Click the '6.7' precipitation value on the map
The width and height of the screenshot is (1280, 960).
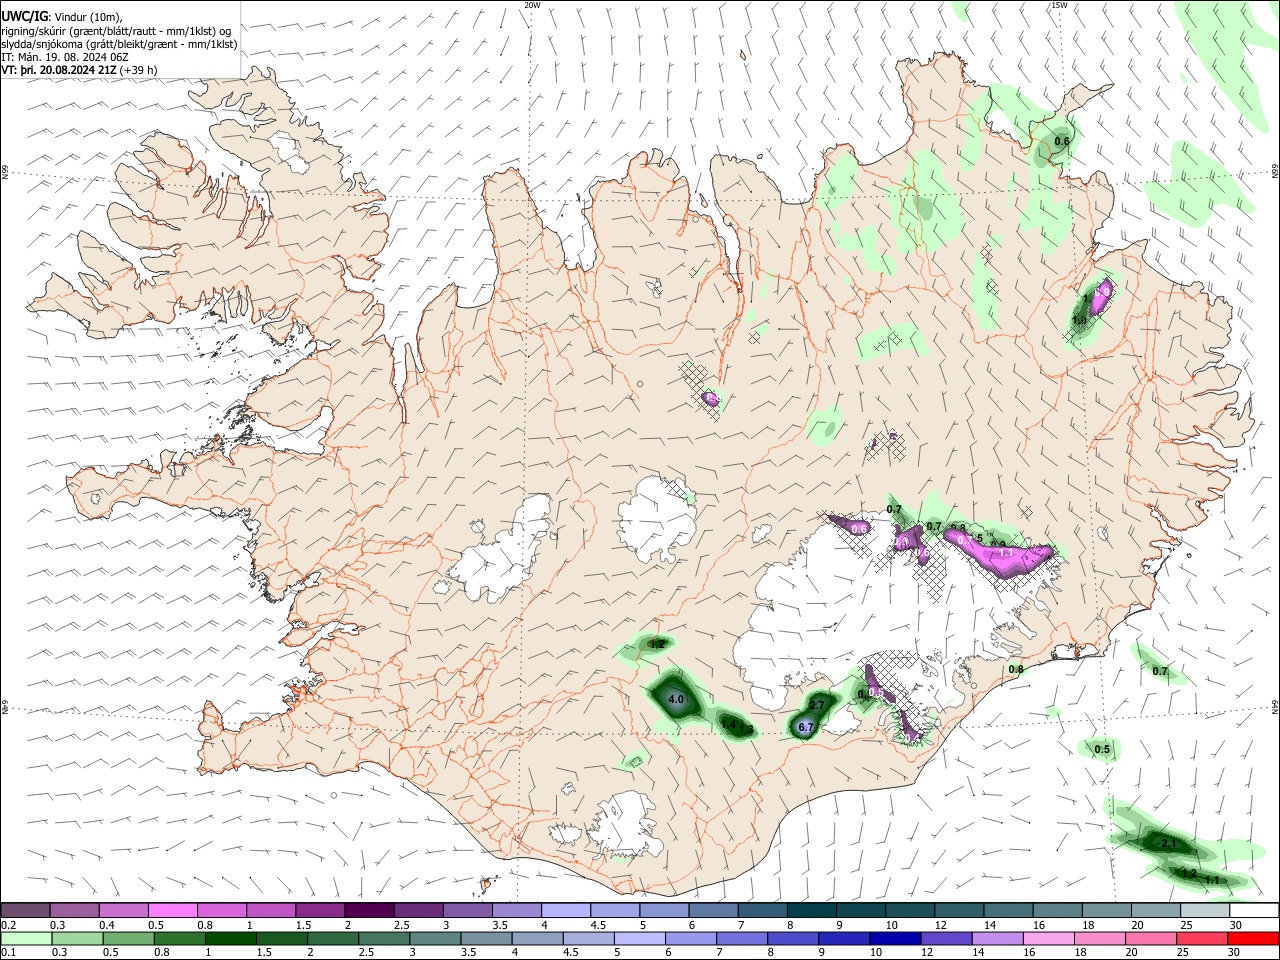pos(807,727)
